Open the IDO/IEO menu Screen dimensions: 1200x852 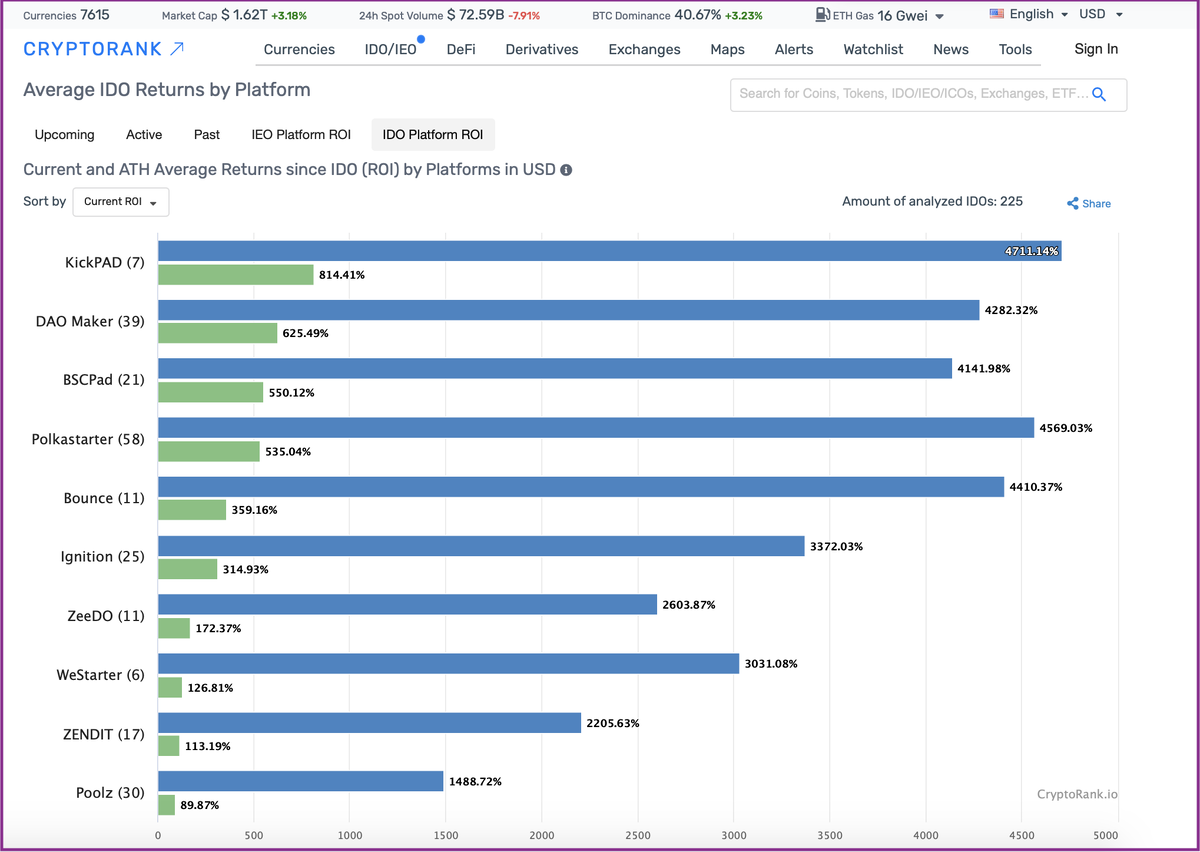coord(390,49)
